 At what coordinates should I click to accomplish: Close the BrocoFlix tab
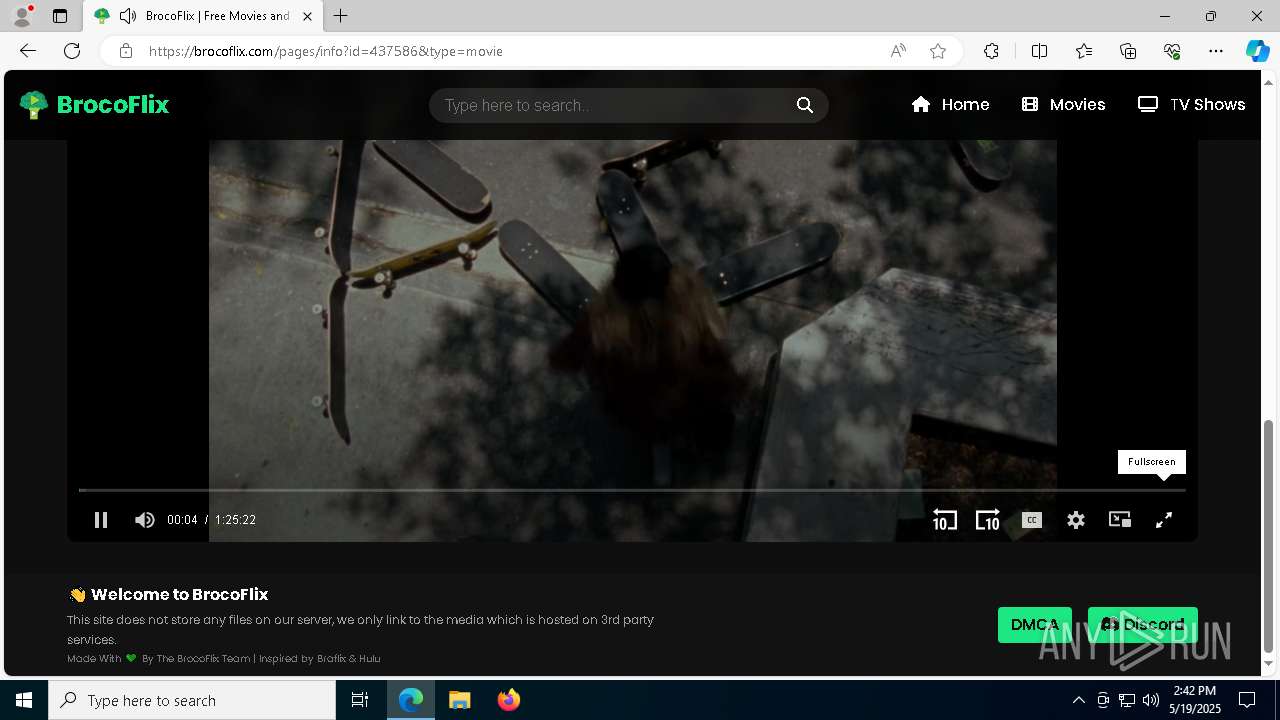[x=308, y=16]
